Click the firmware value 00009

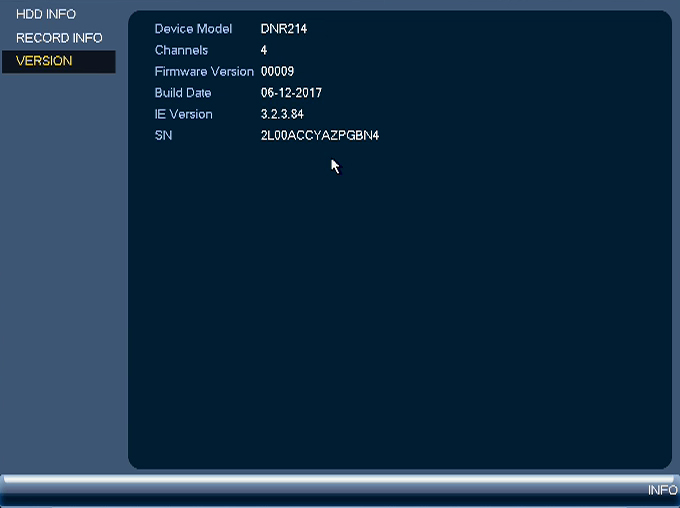(278, 72)
